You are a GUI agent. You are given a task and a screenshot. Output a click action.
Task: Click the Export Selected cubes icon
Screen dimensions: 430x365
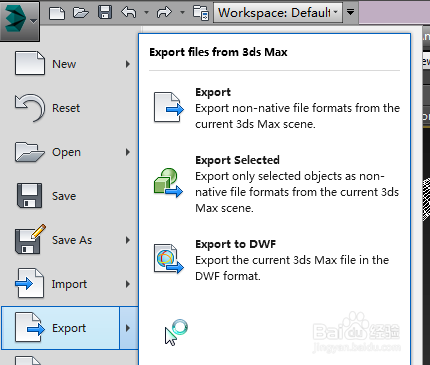(x=168, y=183)
